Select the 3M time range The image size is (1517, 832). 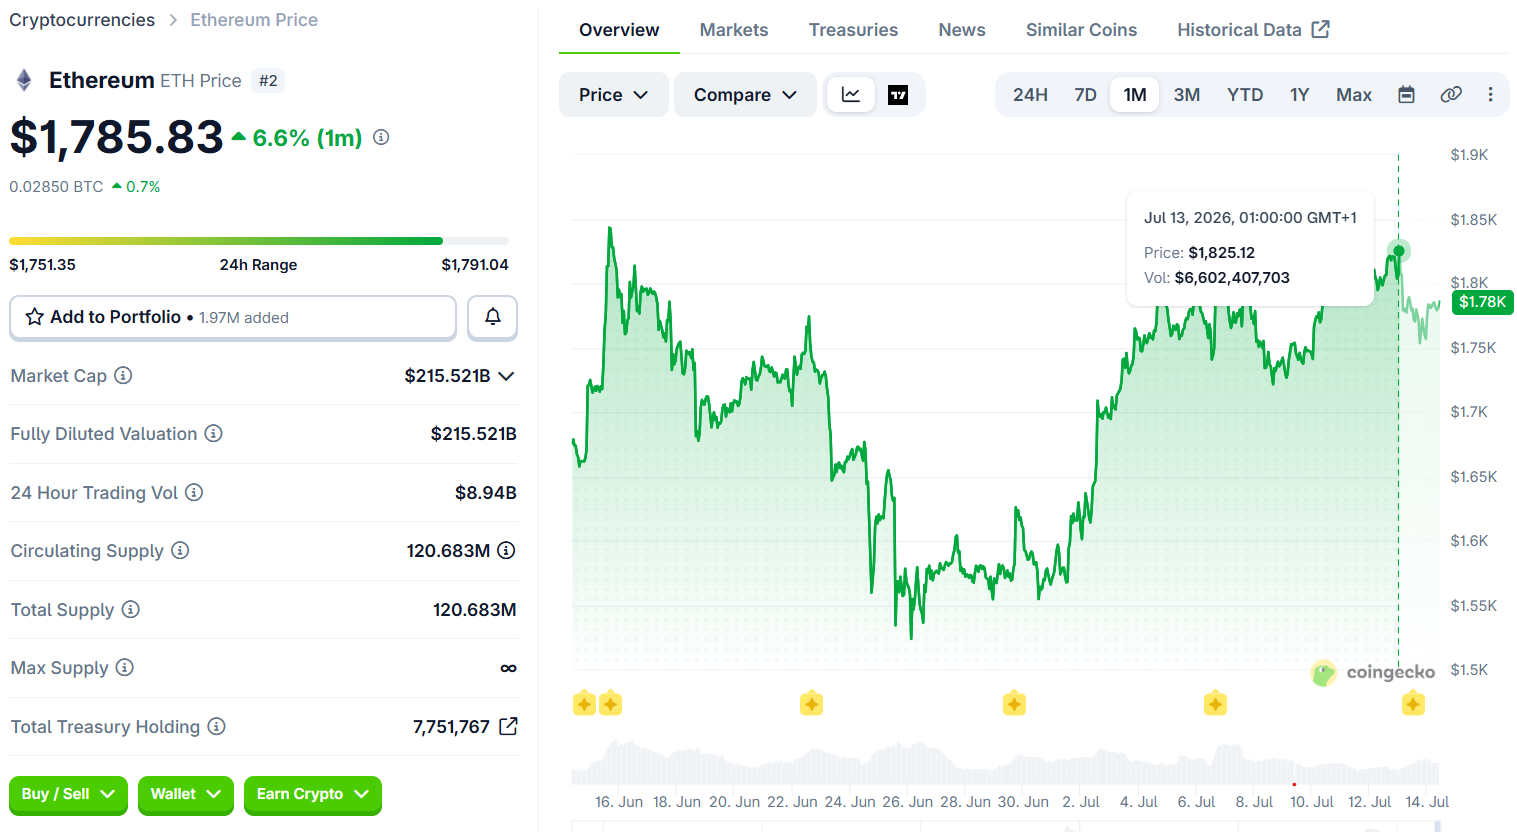tap(1187, 95)
